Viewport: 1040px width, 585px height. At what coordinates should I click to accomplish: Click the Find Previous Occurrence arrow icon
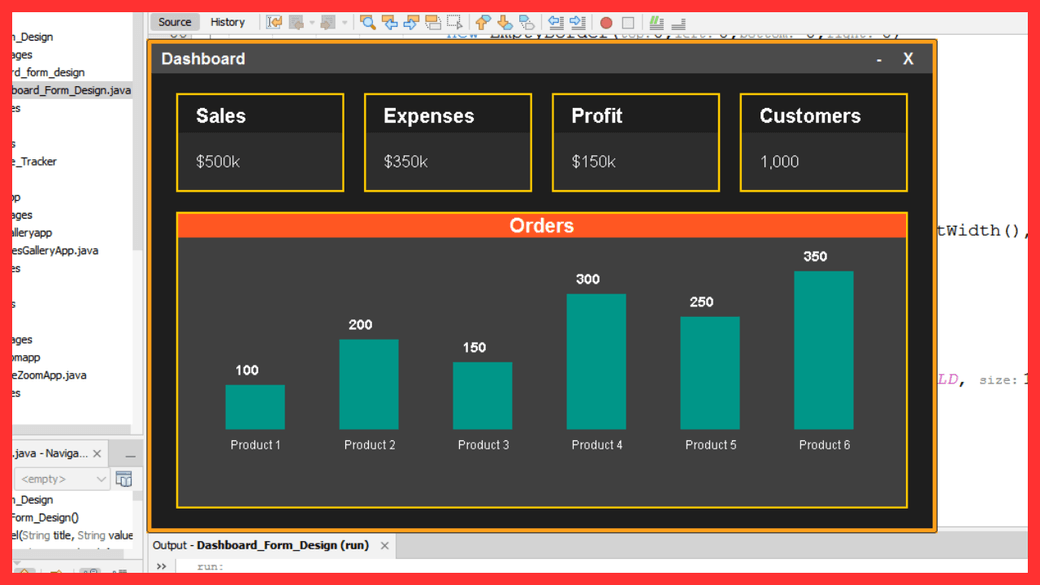[x=389, y=21]
